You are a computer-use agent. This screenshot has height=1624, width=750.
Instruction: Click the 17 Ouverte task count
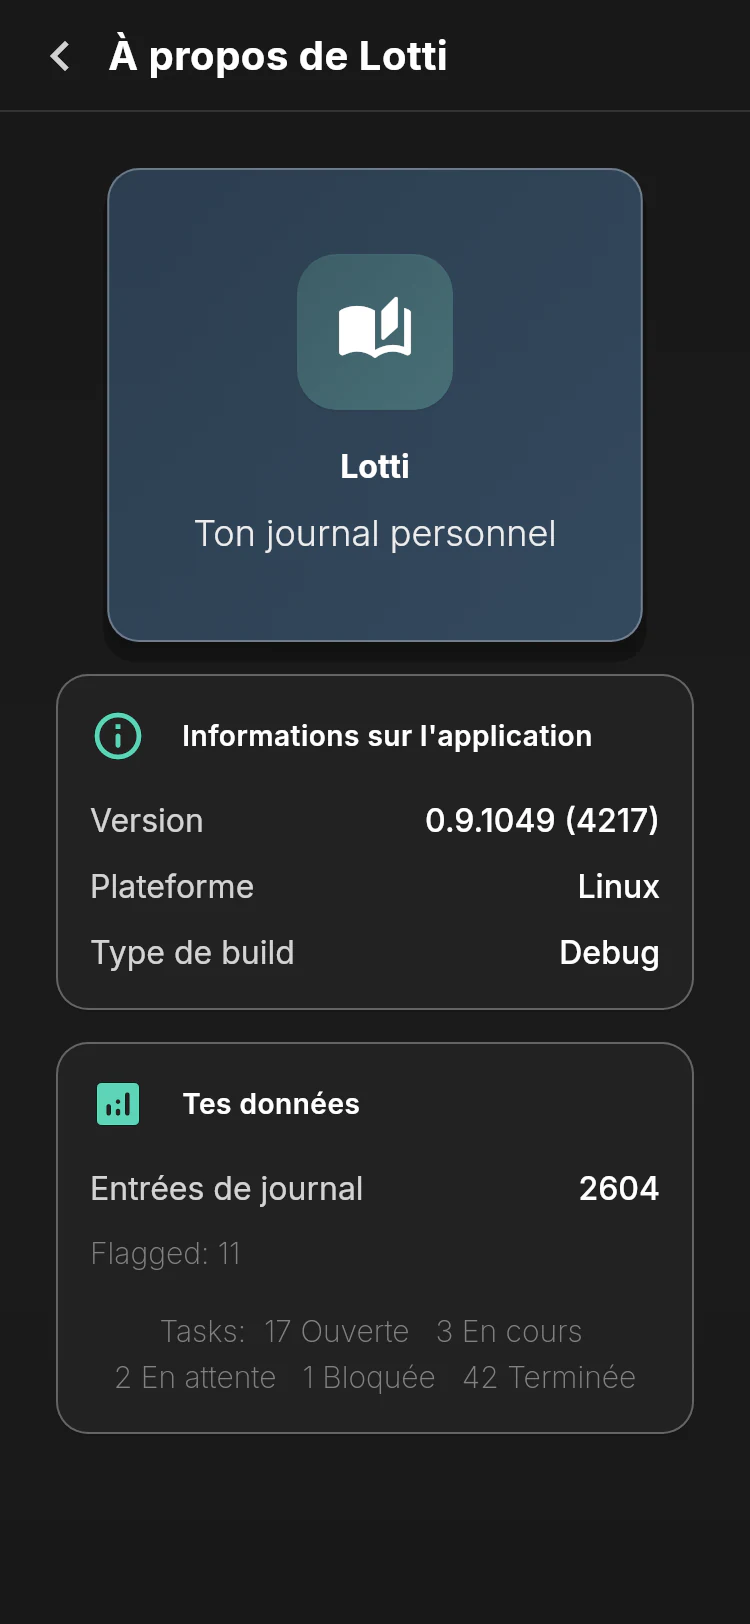click(337, 1332)
